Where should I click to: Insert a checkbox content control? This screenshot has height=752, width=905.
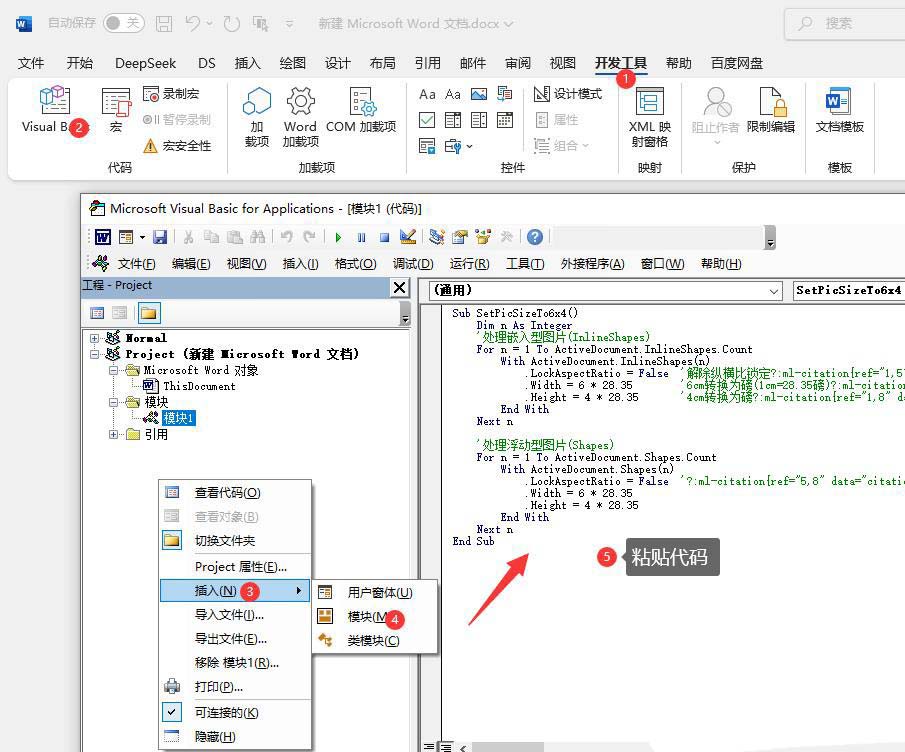tap(427, 120)
